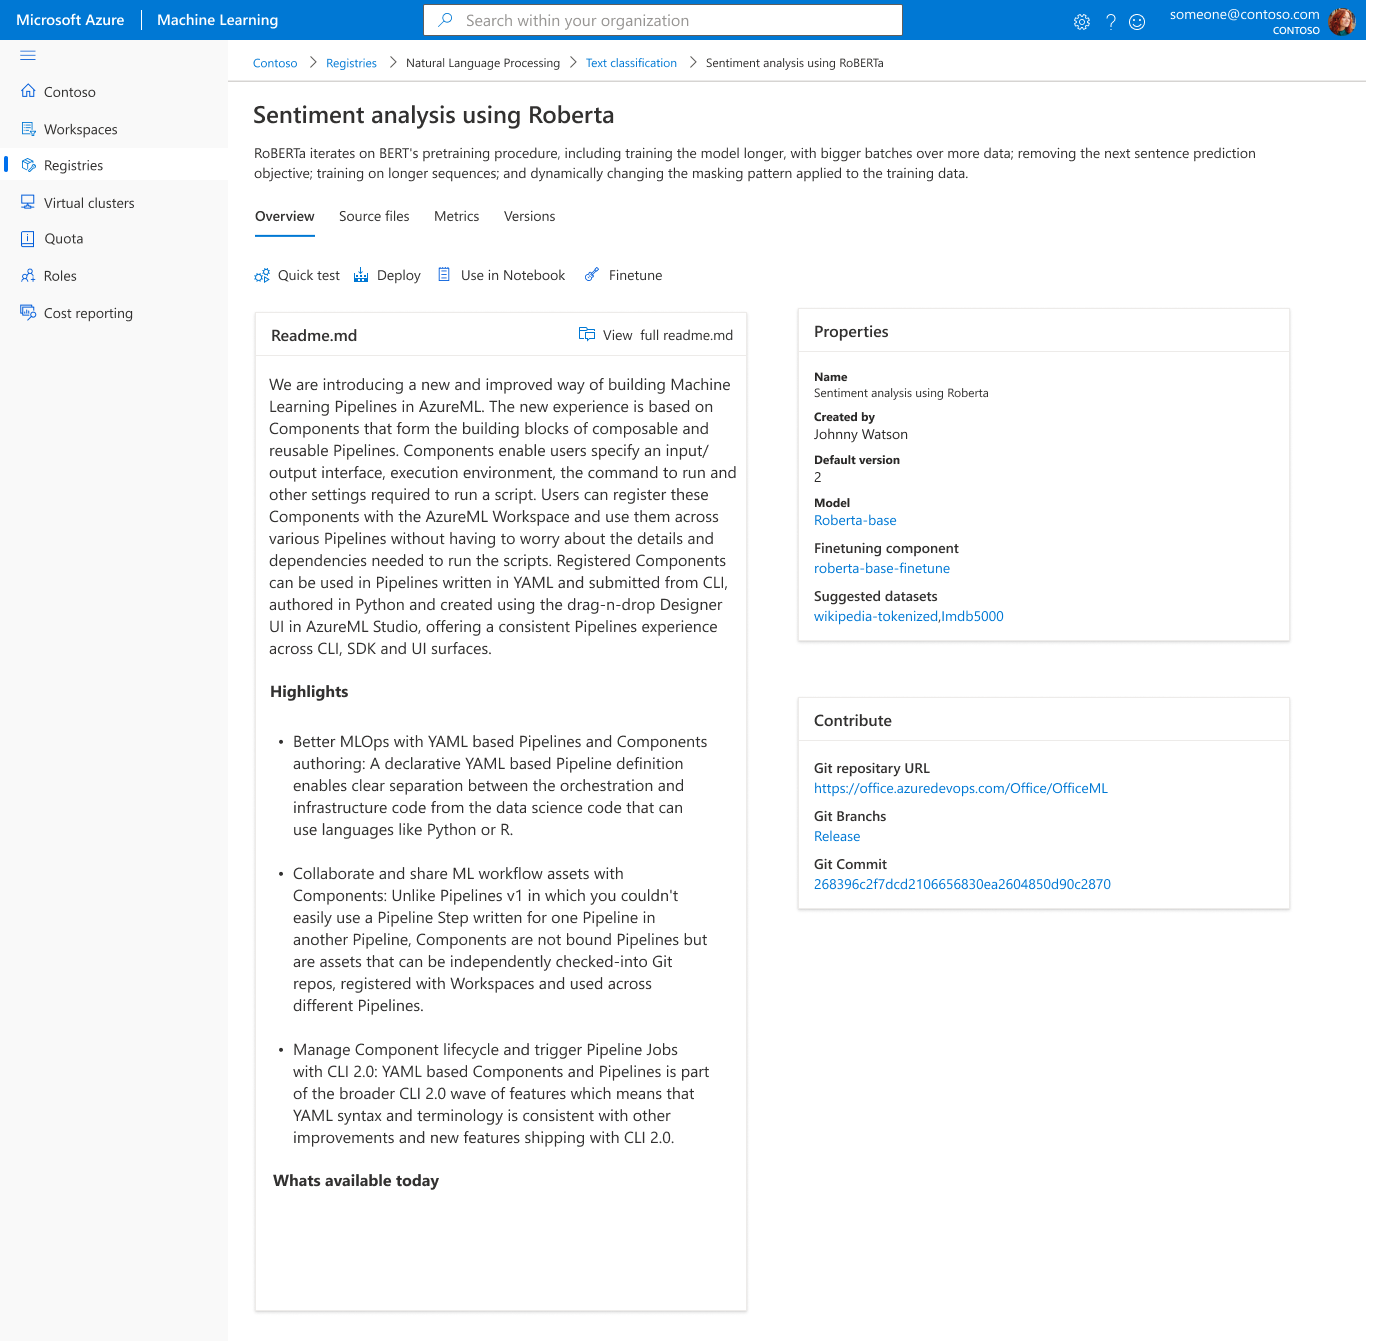1374x1341 pixels.
Task: Click the Highlights heading in readme
Action: (x=309, y=691)
